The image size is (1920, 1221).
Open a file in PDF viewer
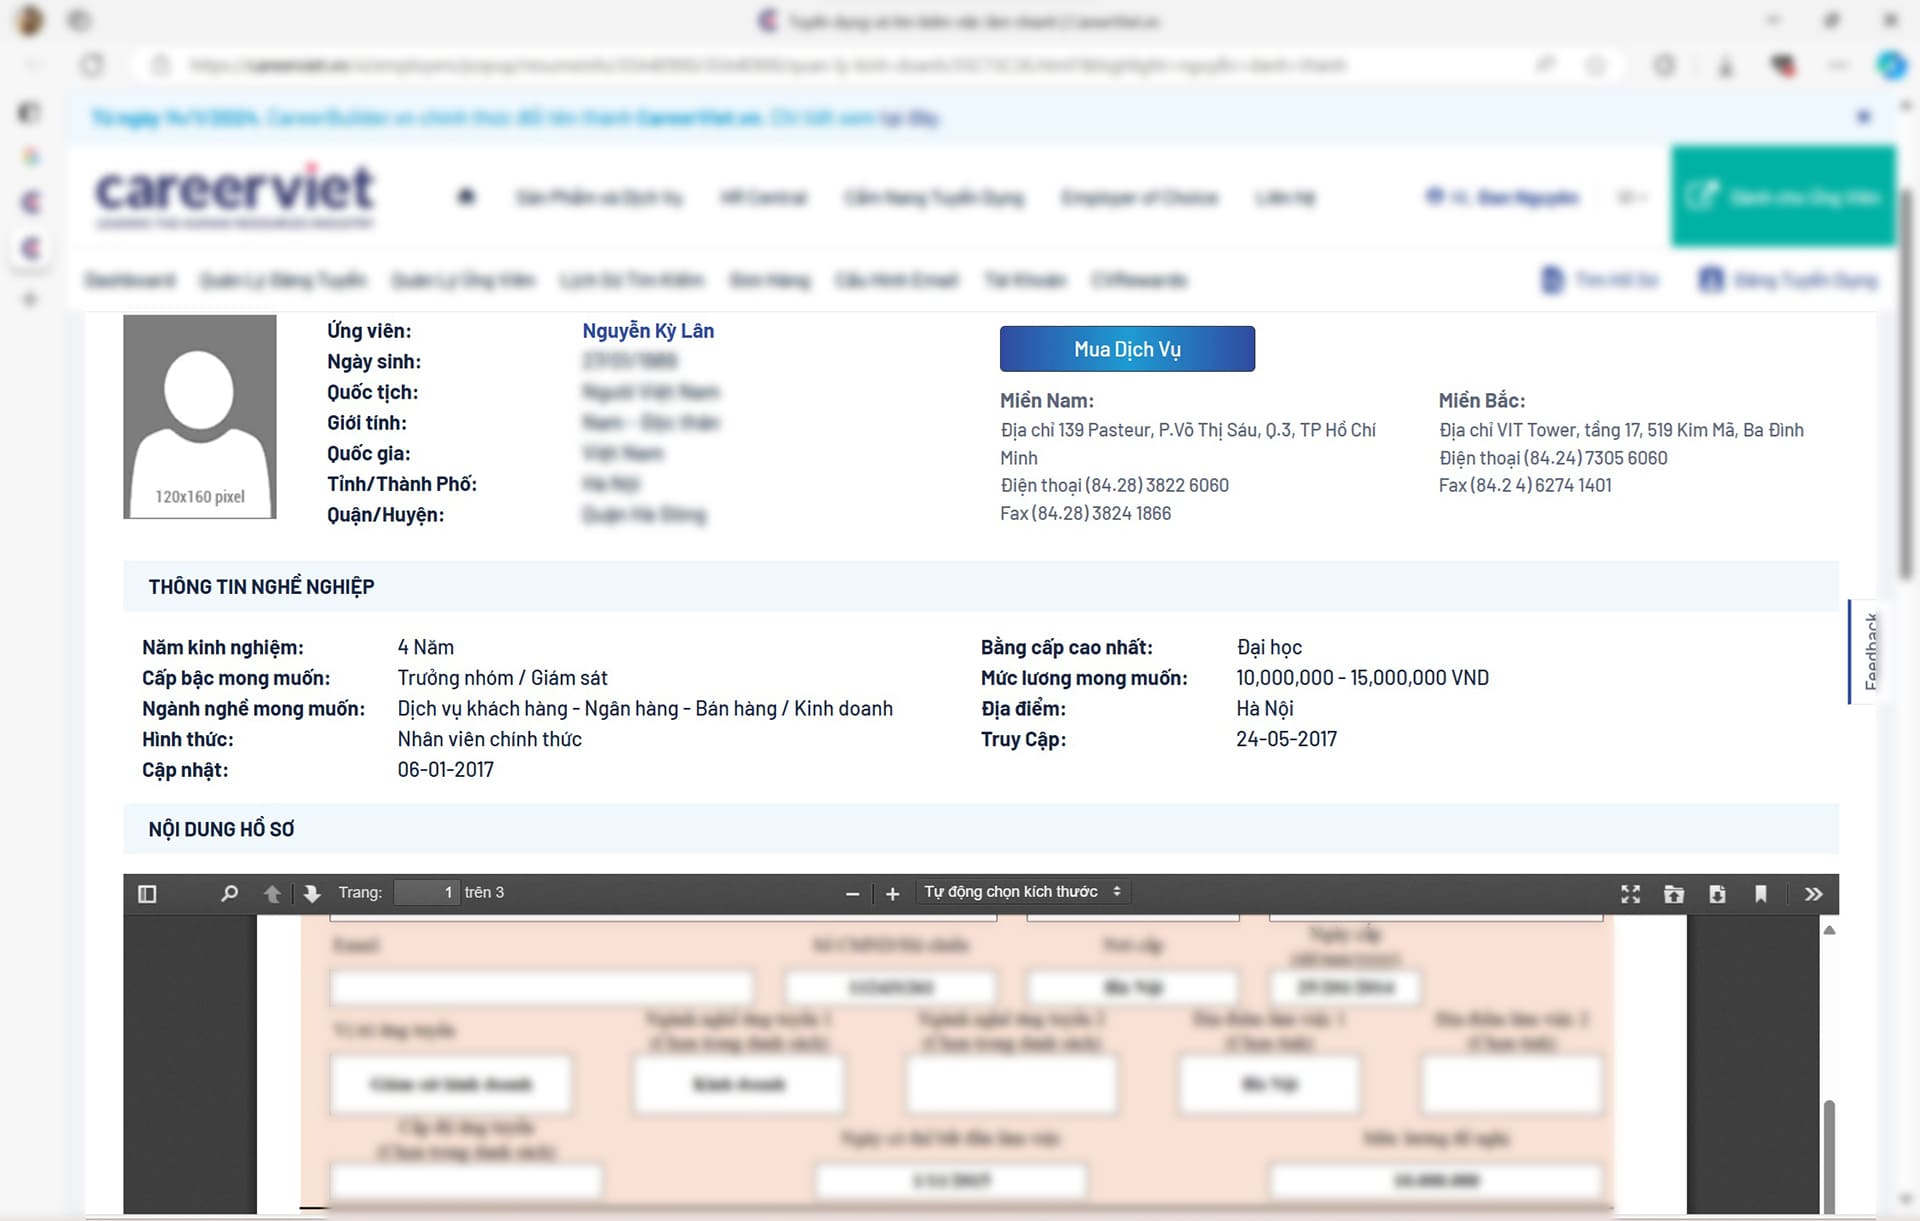coord(1674,893)
